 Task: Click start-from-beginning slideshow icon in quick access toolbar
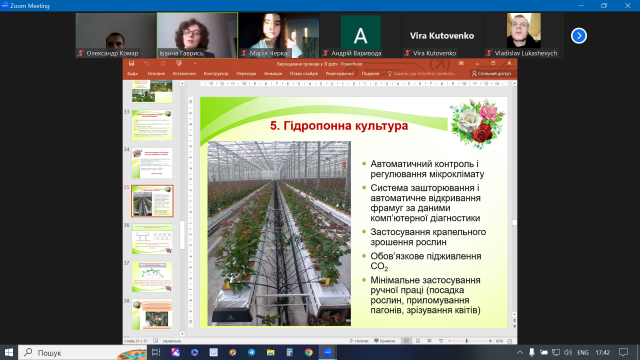[x=179, y=63]
